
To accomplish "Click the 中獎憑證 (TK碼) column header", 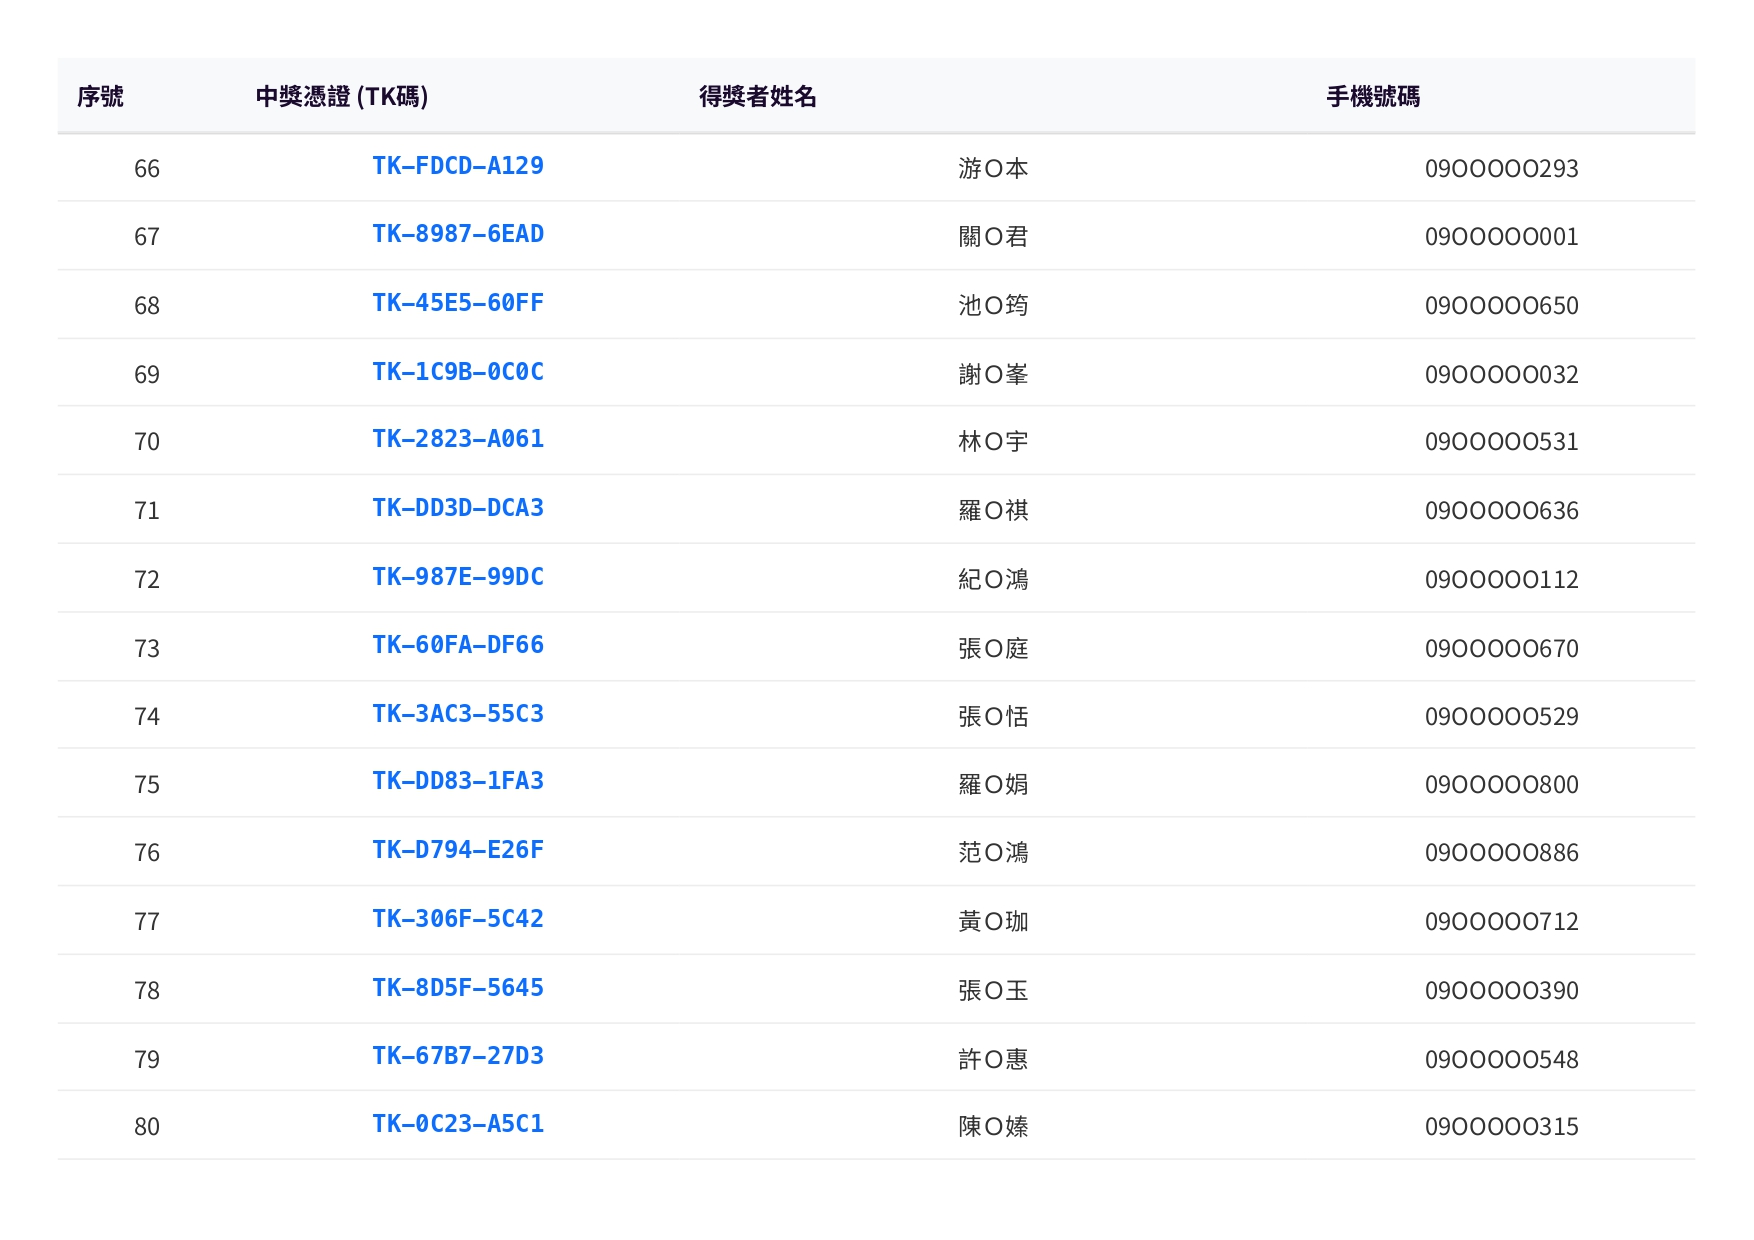I will click(x=341, y=96).
